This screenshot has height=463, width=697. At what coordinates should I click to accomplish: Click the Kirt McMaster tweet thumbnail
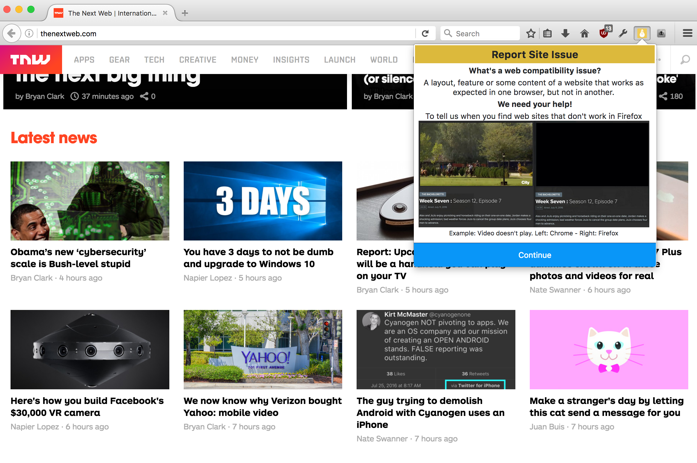[x=436, y=349]
